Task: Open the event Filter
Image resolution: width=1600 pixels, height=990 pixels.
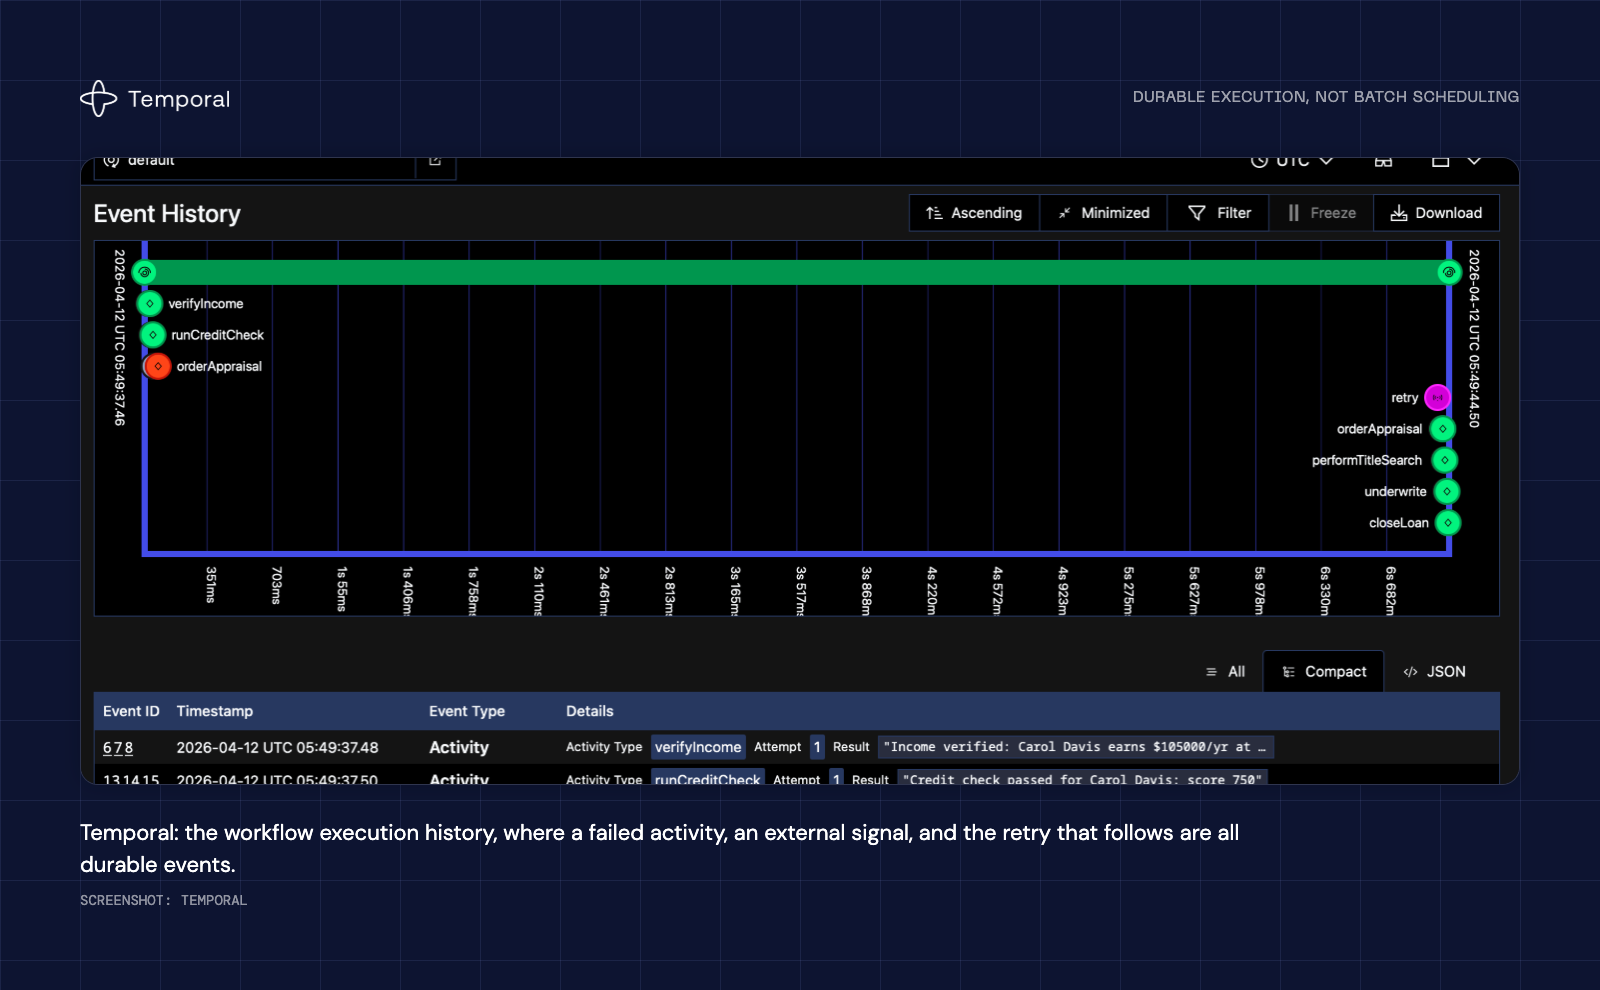Action: [1219, 213]
